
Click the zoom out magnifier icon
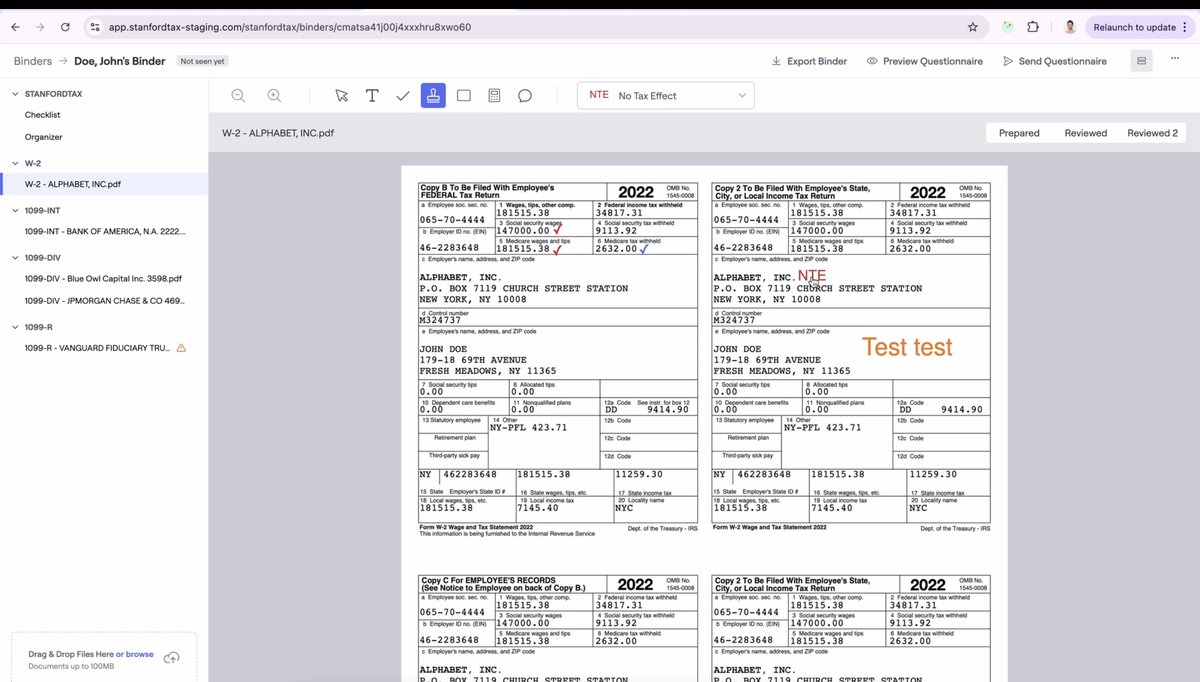pyautogui.click(x=238, y=95)
